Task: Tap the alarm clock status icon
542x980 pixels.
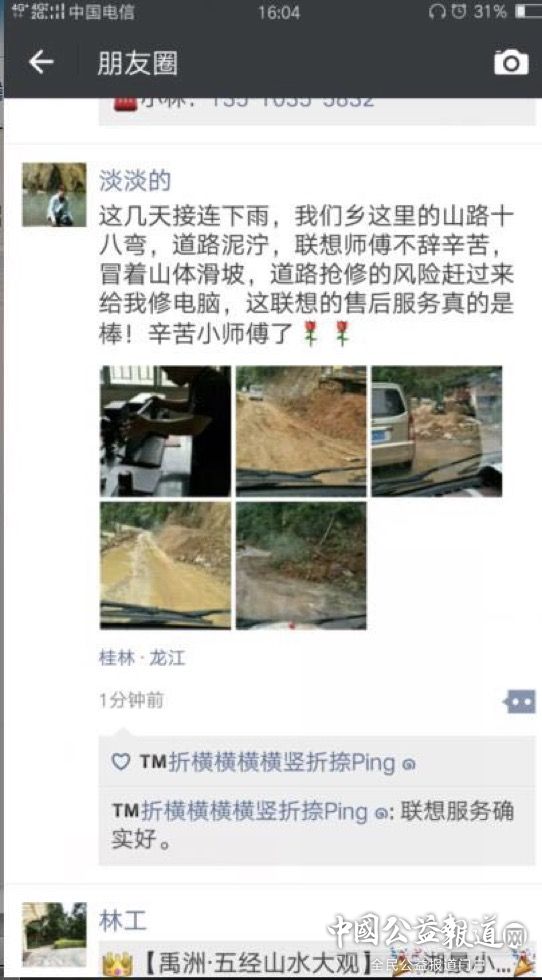Action: click(x=458, y=11)
